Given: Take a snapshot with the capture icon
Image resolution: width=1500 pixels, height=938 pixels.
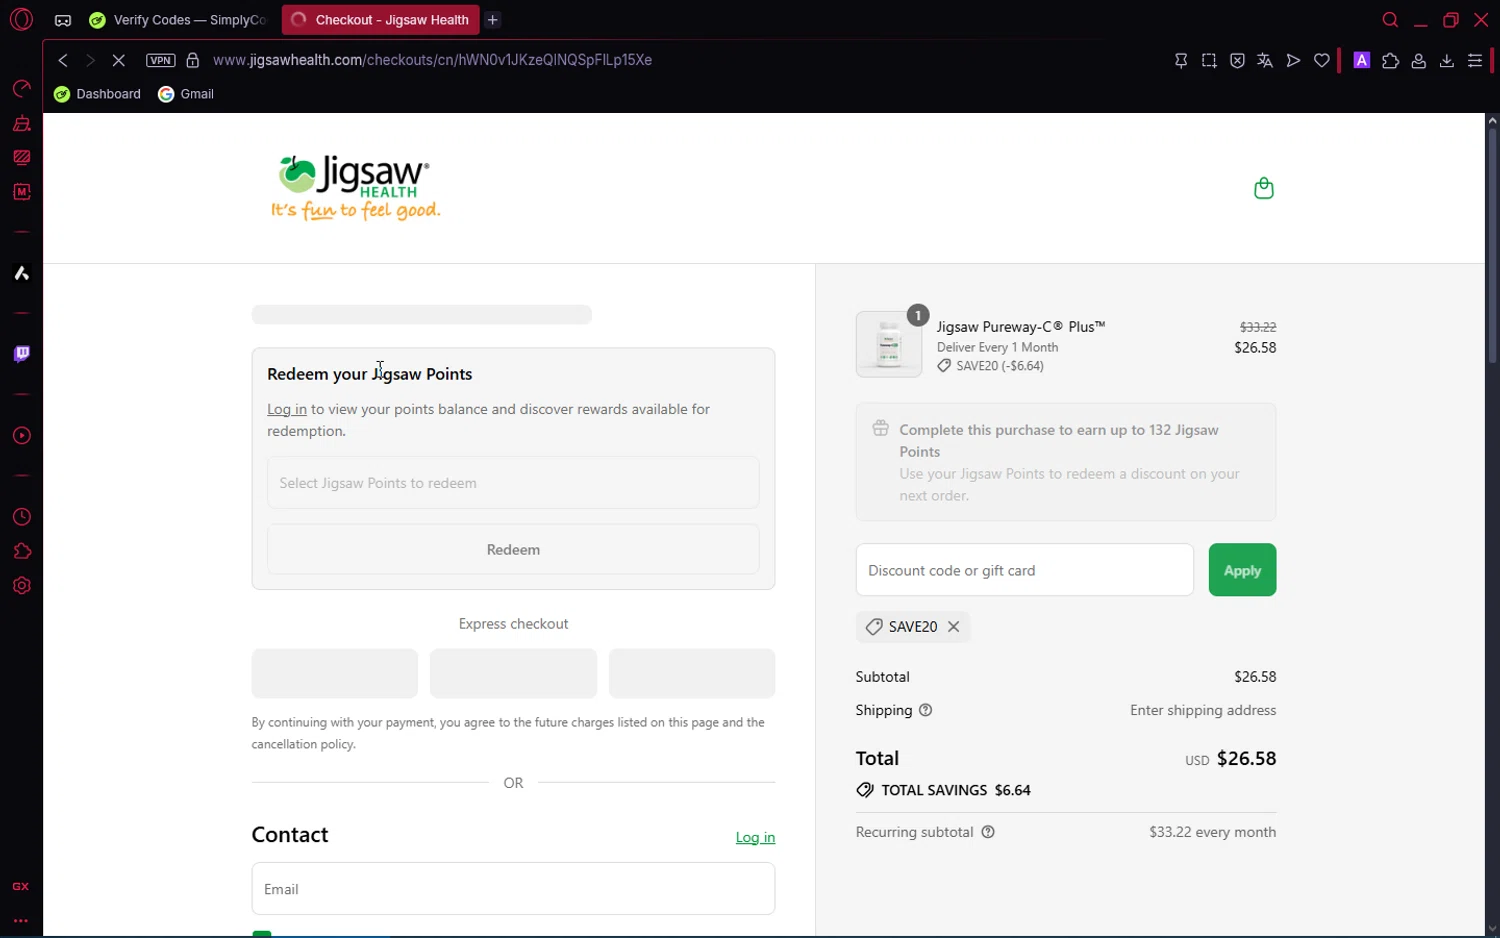Looking at the screenshot, I should click(1209, 61).
